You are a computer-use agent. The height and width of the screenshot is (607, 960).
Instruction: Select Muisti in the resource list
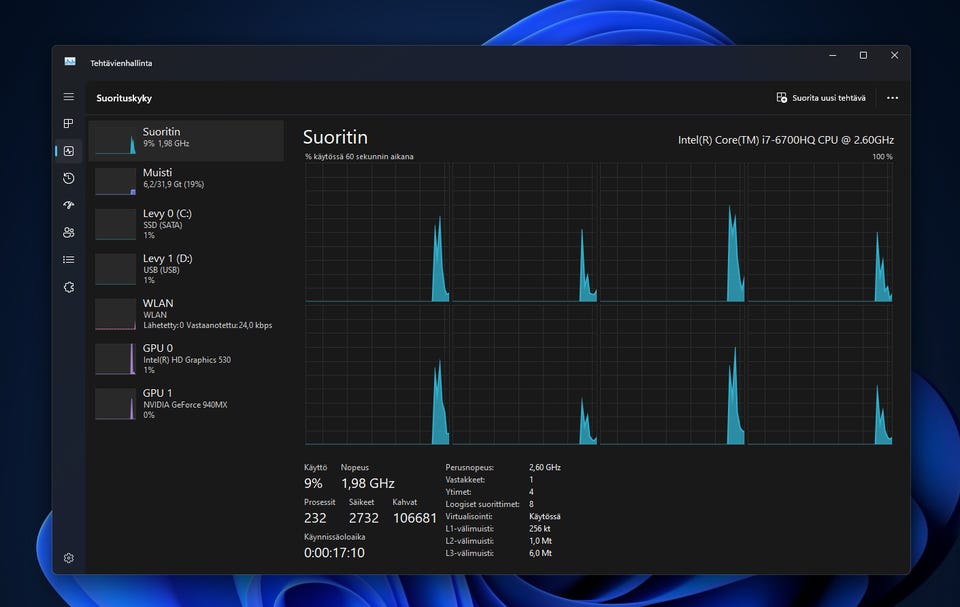click(186, 181)
